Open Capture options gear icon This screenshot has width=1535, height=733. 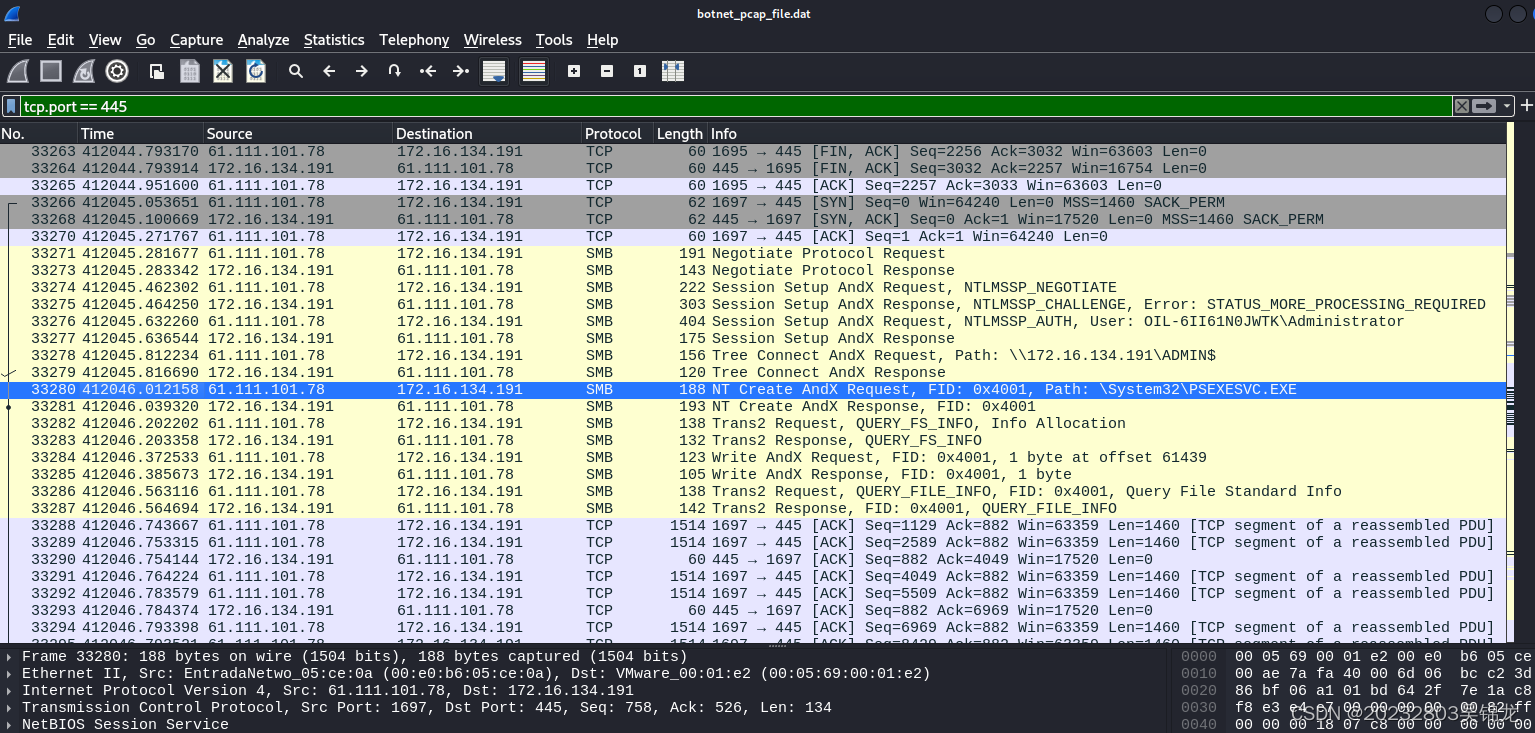pos(117,71)
